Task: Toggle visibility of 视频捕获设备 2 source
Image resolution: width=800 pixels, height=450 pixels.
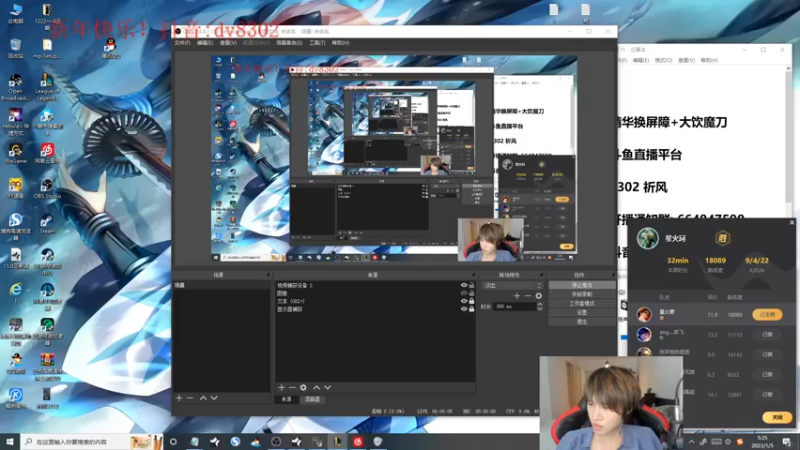Action: click(464, 285)
